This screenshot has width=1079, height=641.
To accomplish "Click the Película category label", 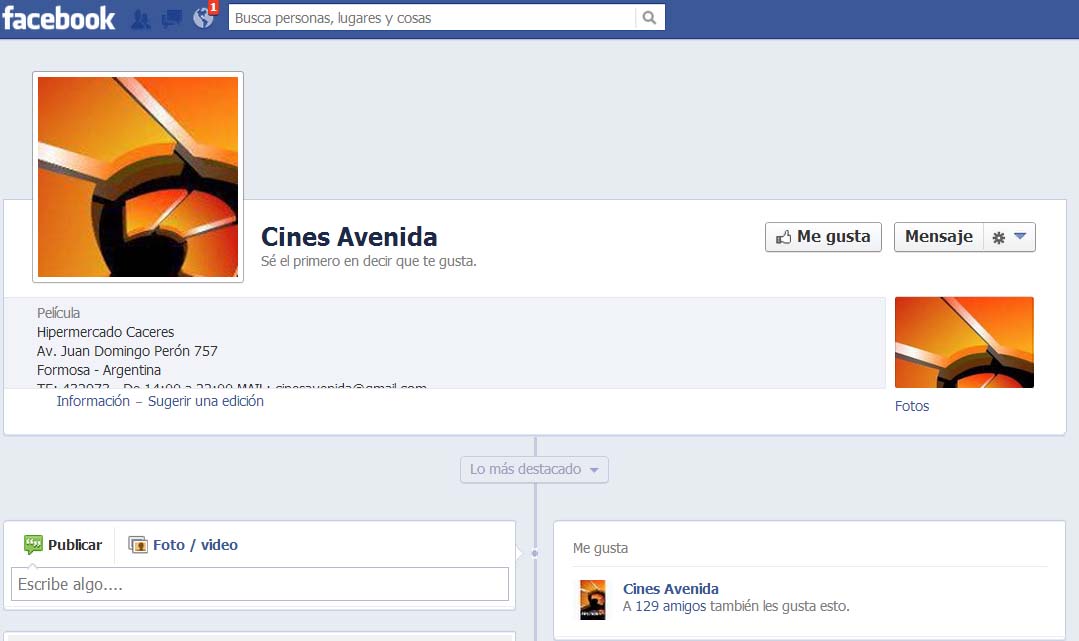I will (x=58, y=313).
